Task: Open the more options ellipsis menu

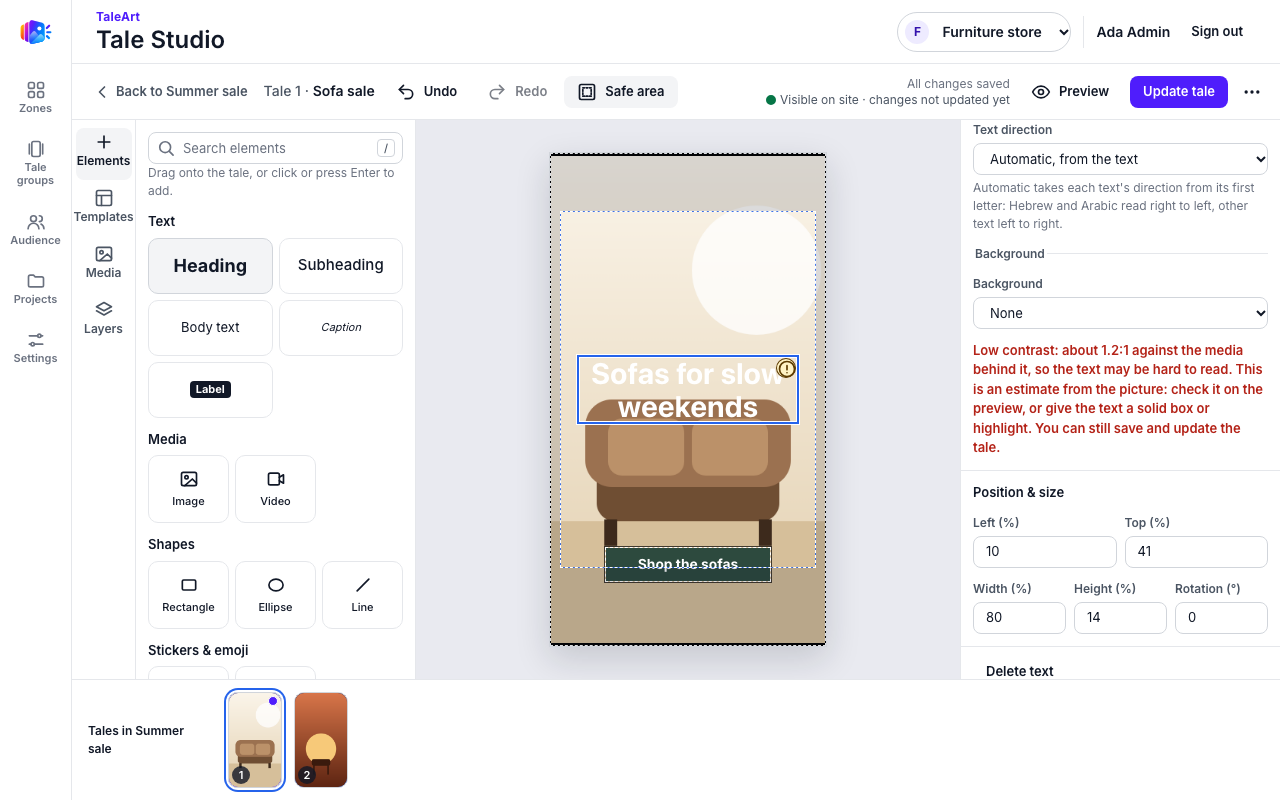Action: (x=1252, y=92)
